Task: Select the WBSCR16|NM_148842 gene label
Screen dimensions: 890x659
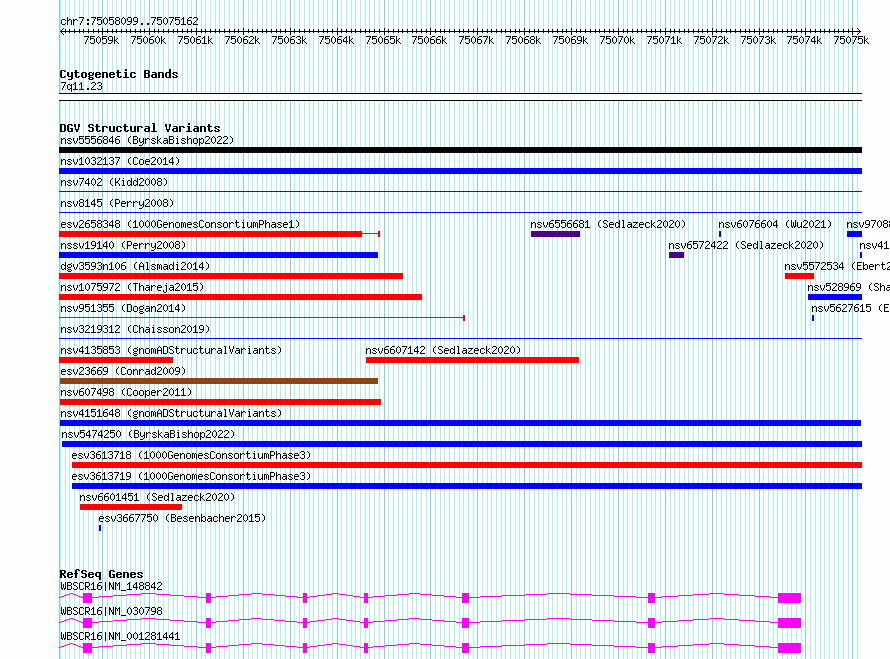Action: 111,586
